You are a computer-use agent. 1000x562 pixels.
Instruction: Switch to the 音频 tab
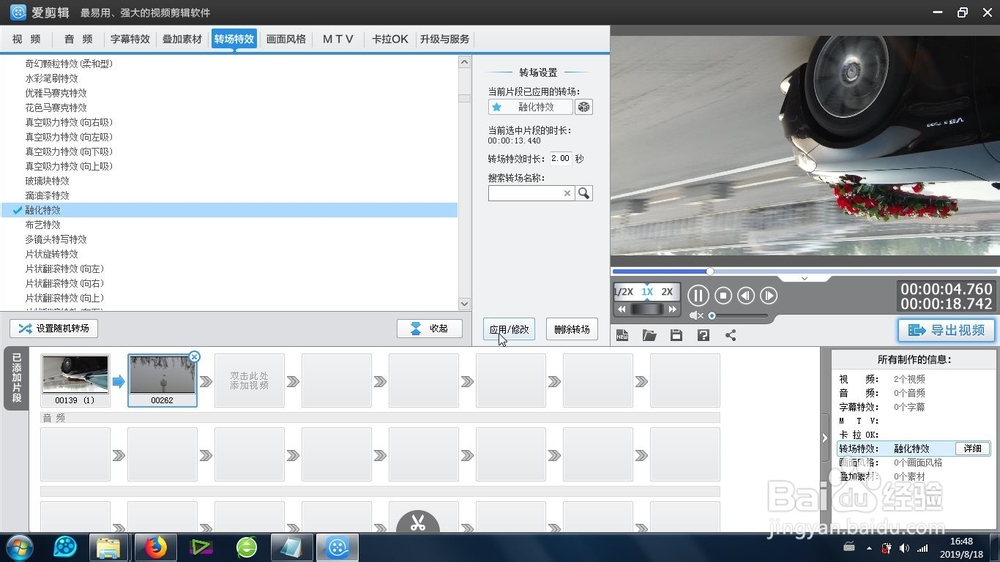tap(78, 39)
